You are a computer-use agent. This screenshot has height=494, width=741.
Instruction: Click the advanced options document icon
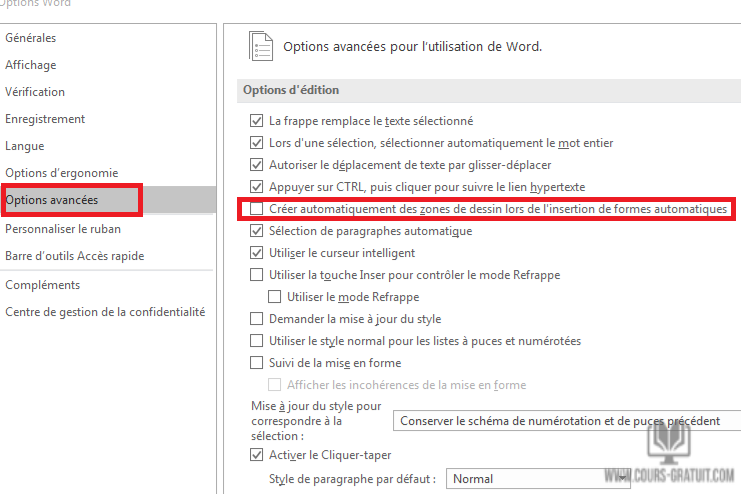(x=260, y=46)
